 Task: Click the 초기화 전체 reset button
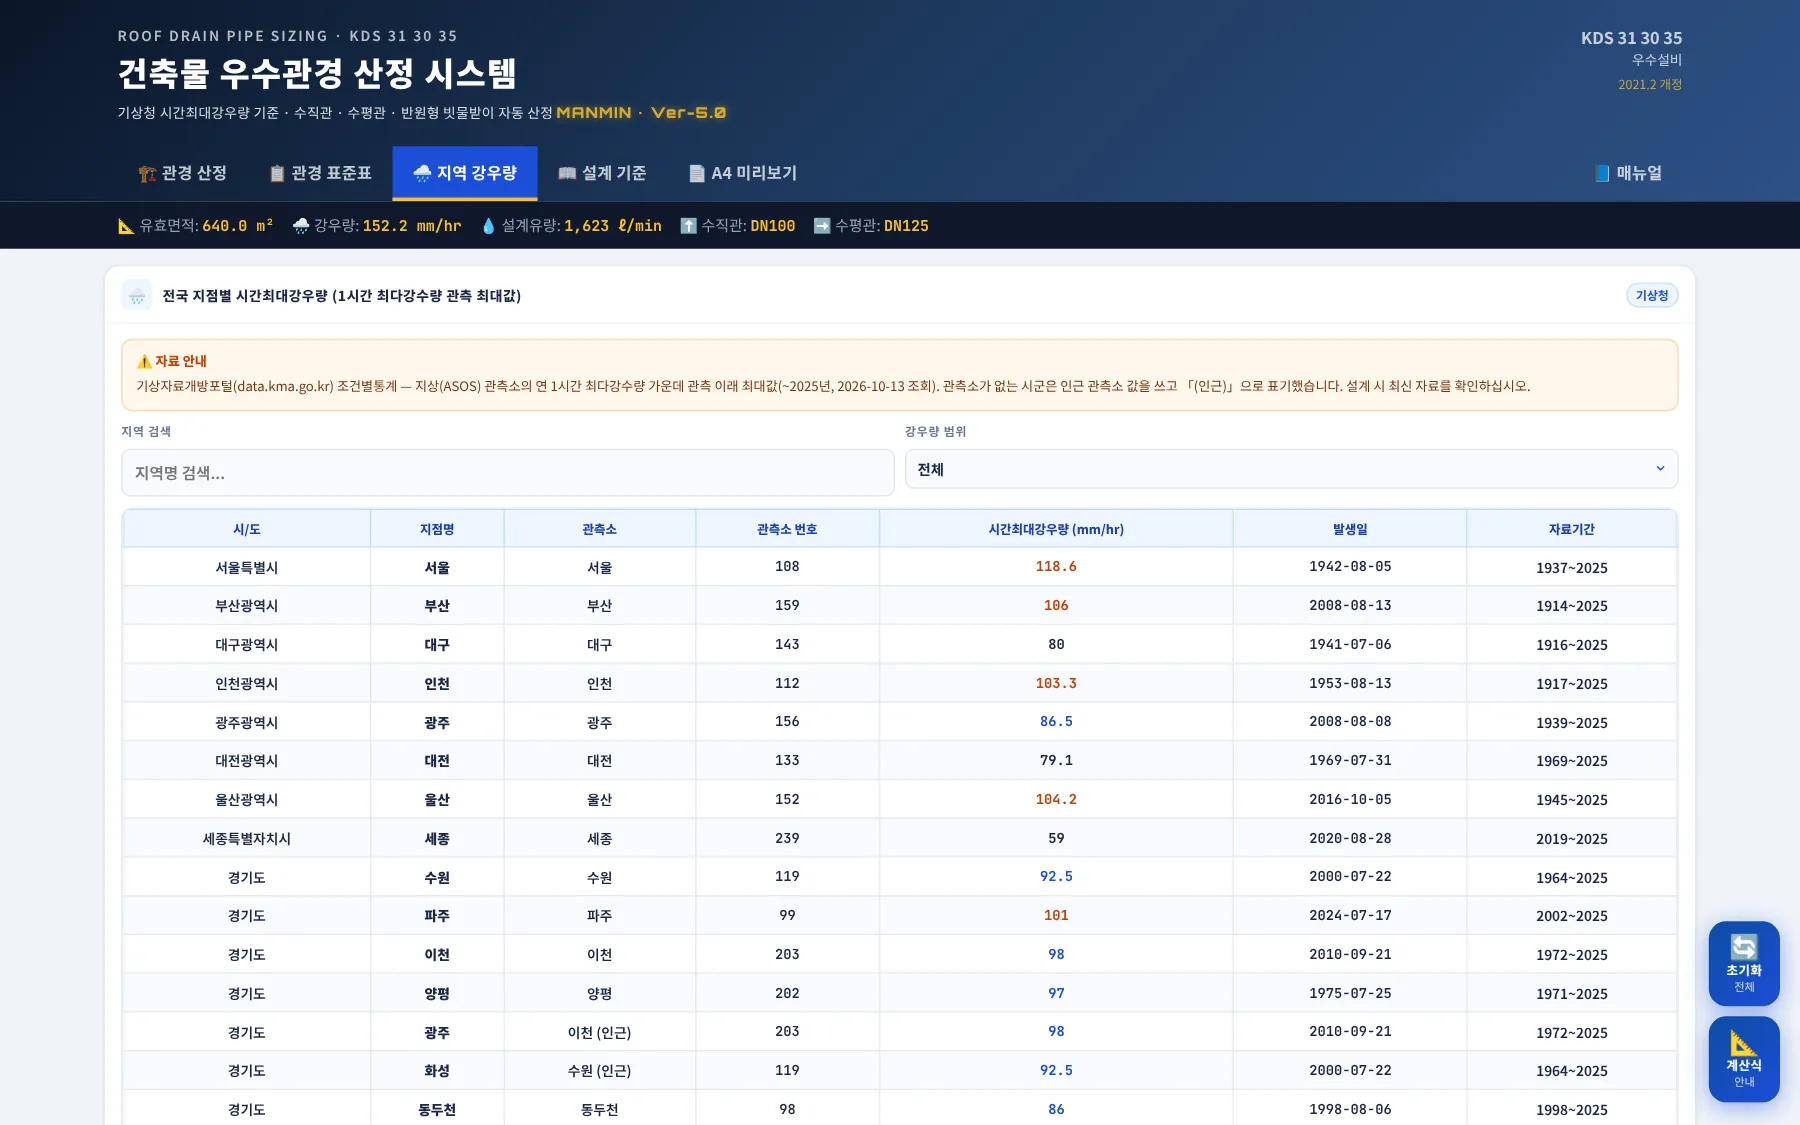pos(1744,964)
